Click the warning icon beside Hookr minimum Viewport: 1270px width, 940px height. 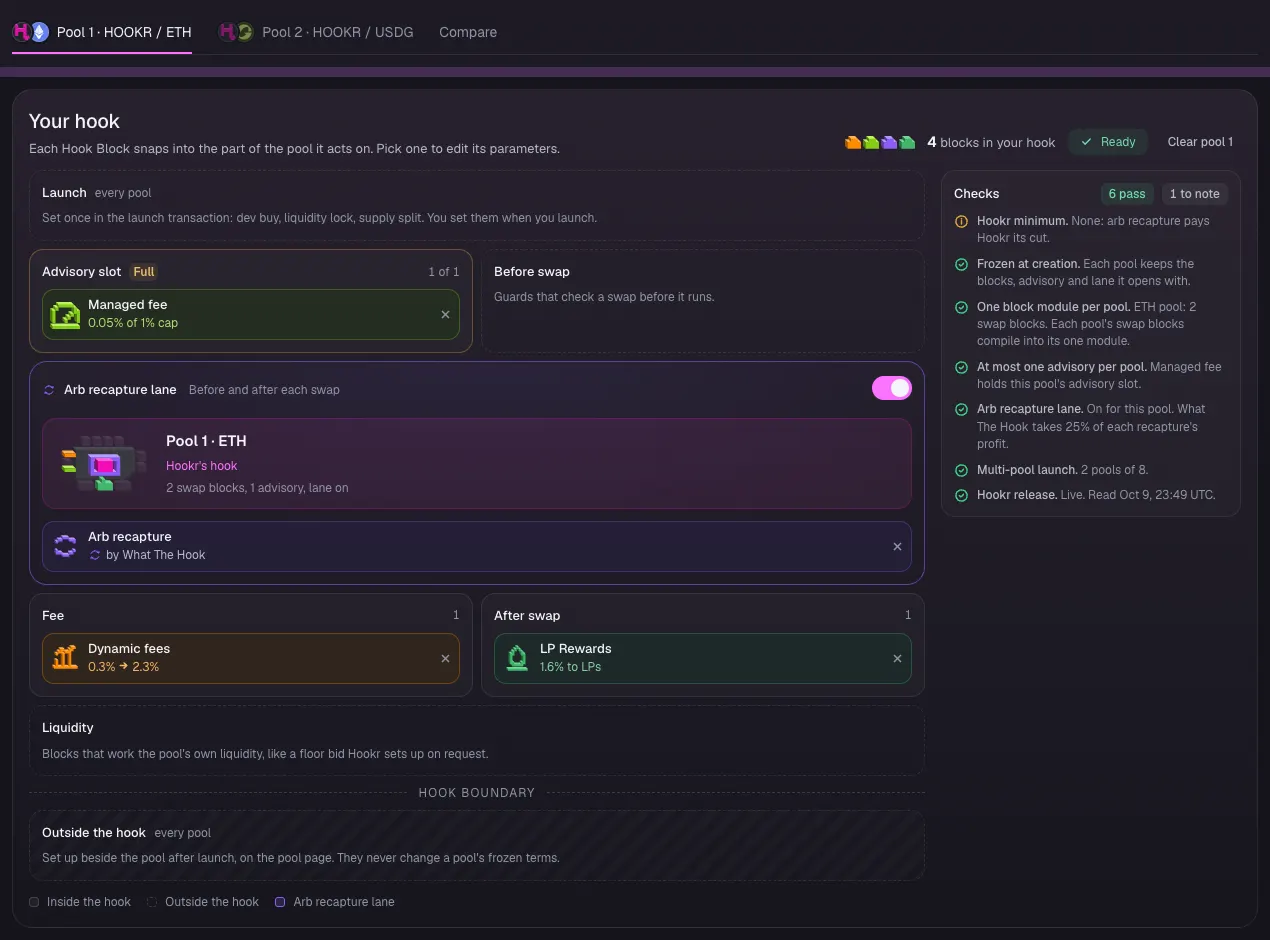pyautogui.click(x=961, y=221)
